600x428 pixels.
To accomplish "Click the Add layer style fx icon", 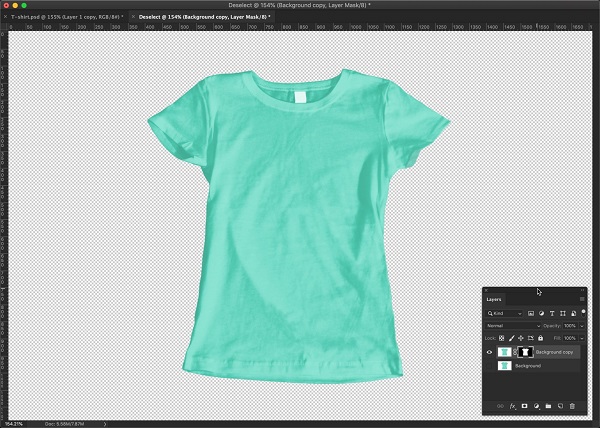I will pos(513,406).
